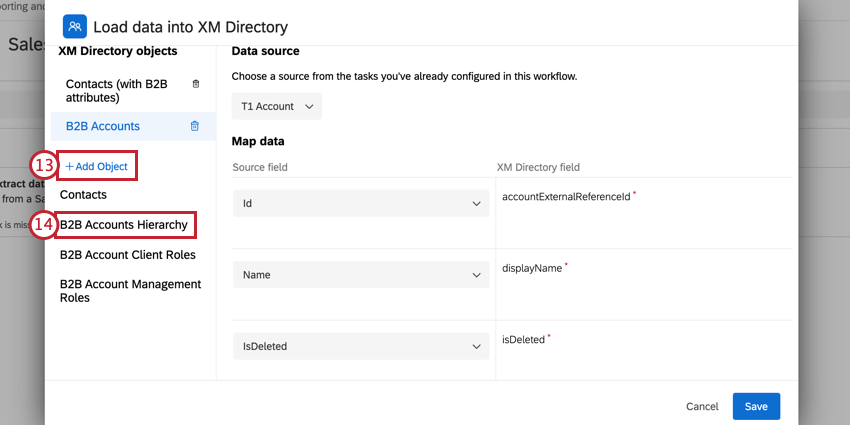
Task: Click the XM Directory people icon in header
Action: coord(75,26)
